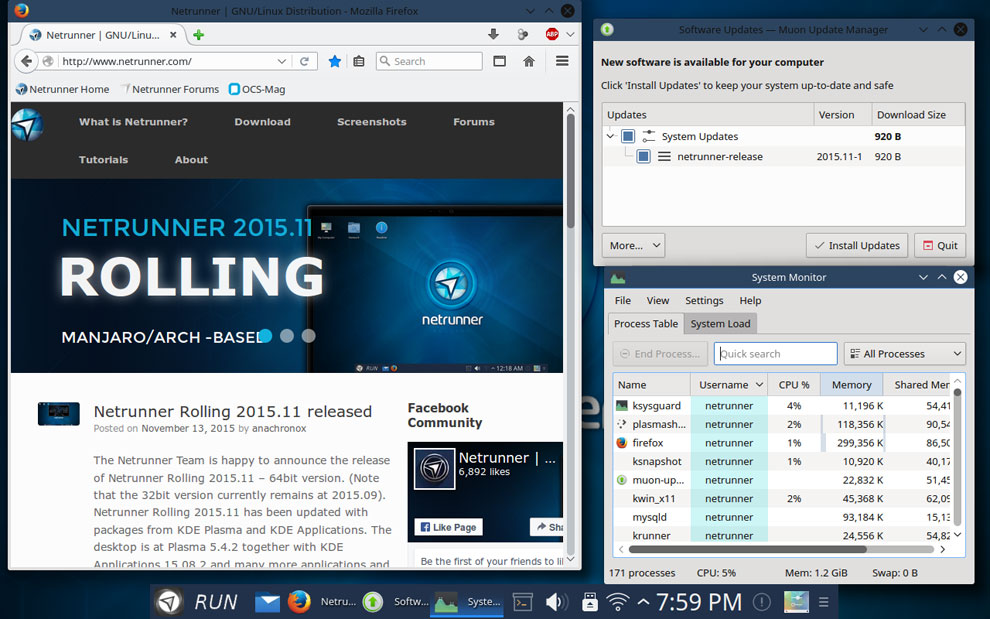Image resolution: width=990 pixels, height=619 pixels.
Task: Select the third carousel dot on banner
Action: tap(308, 336)
